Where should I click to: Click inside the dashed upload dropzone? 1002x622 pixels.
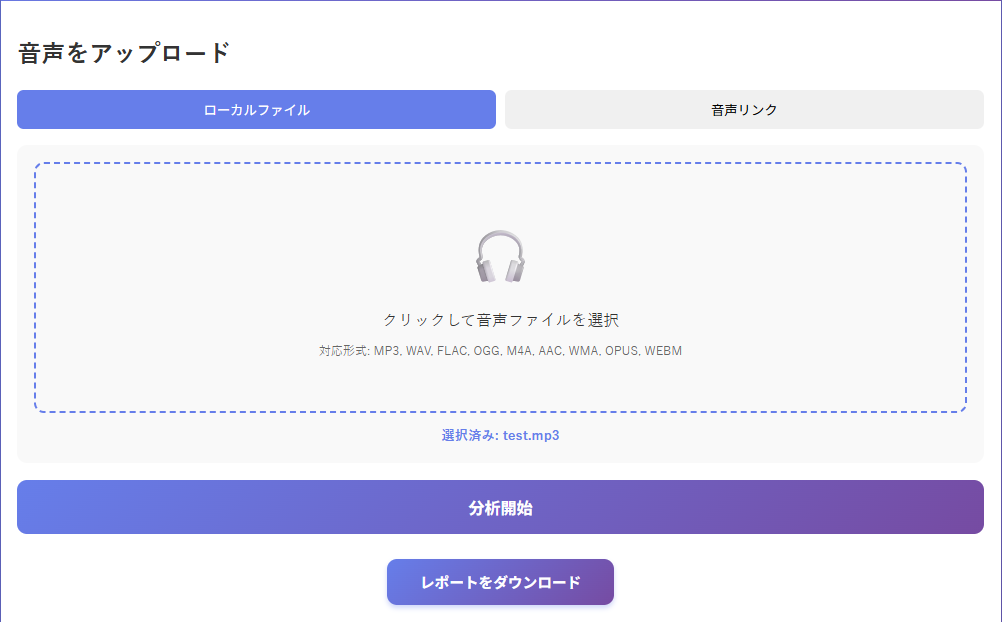pos(500,285)
